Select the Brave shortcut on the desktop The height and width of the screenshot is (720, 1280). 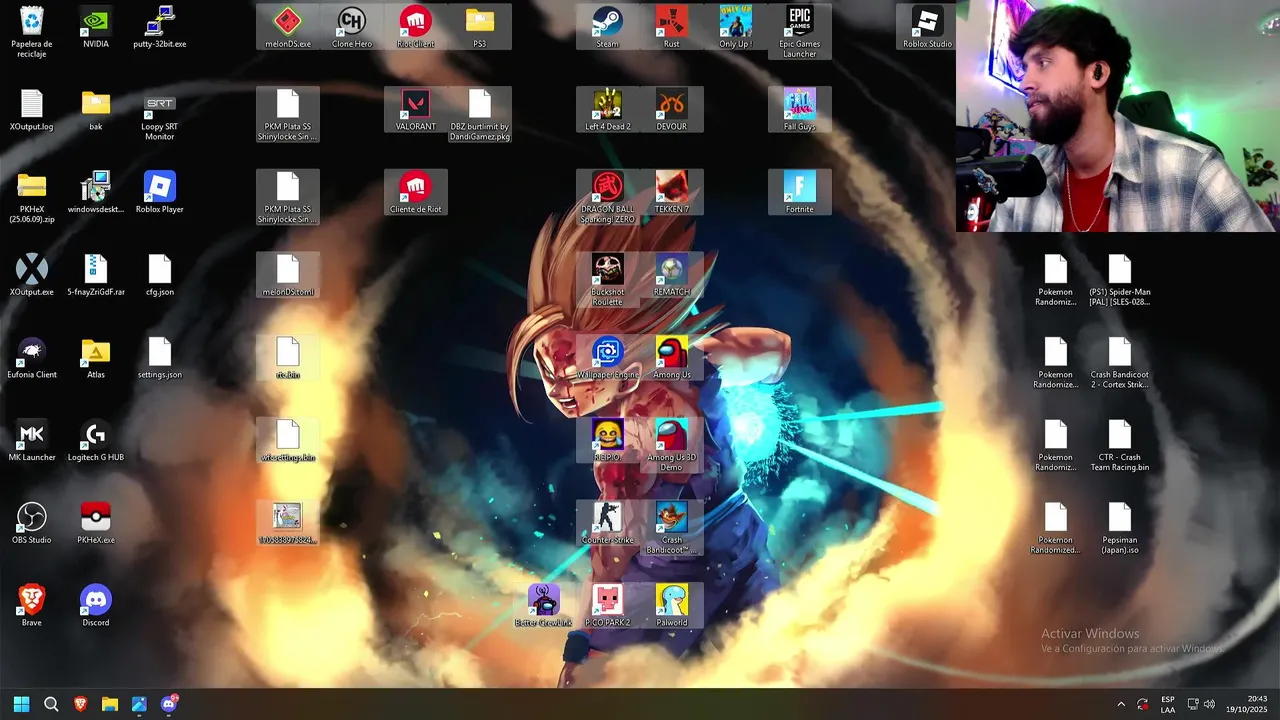(32, 606)
